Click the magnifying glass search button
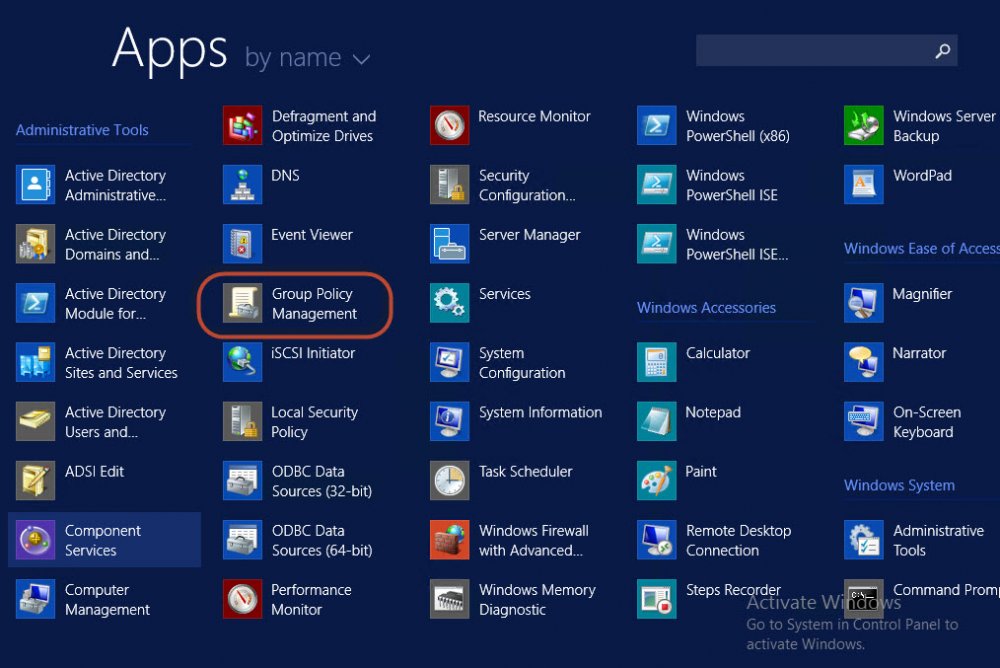The height and width of the screenshot is (668, 1000). click(x=943, y=50)
